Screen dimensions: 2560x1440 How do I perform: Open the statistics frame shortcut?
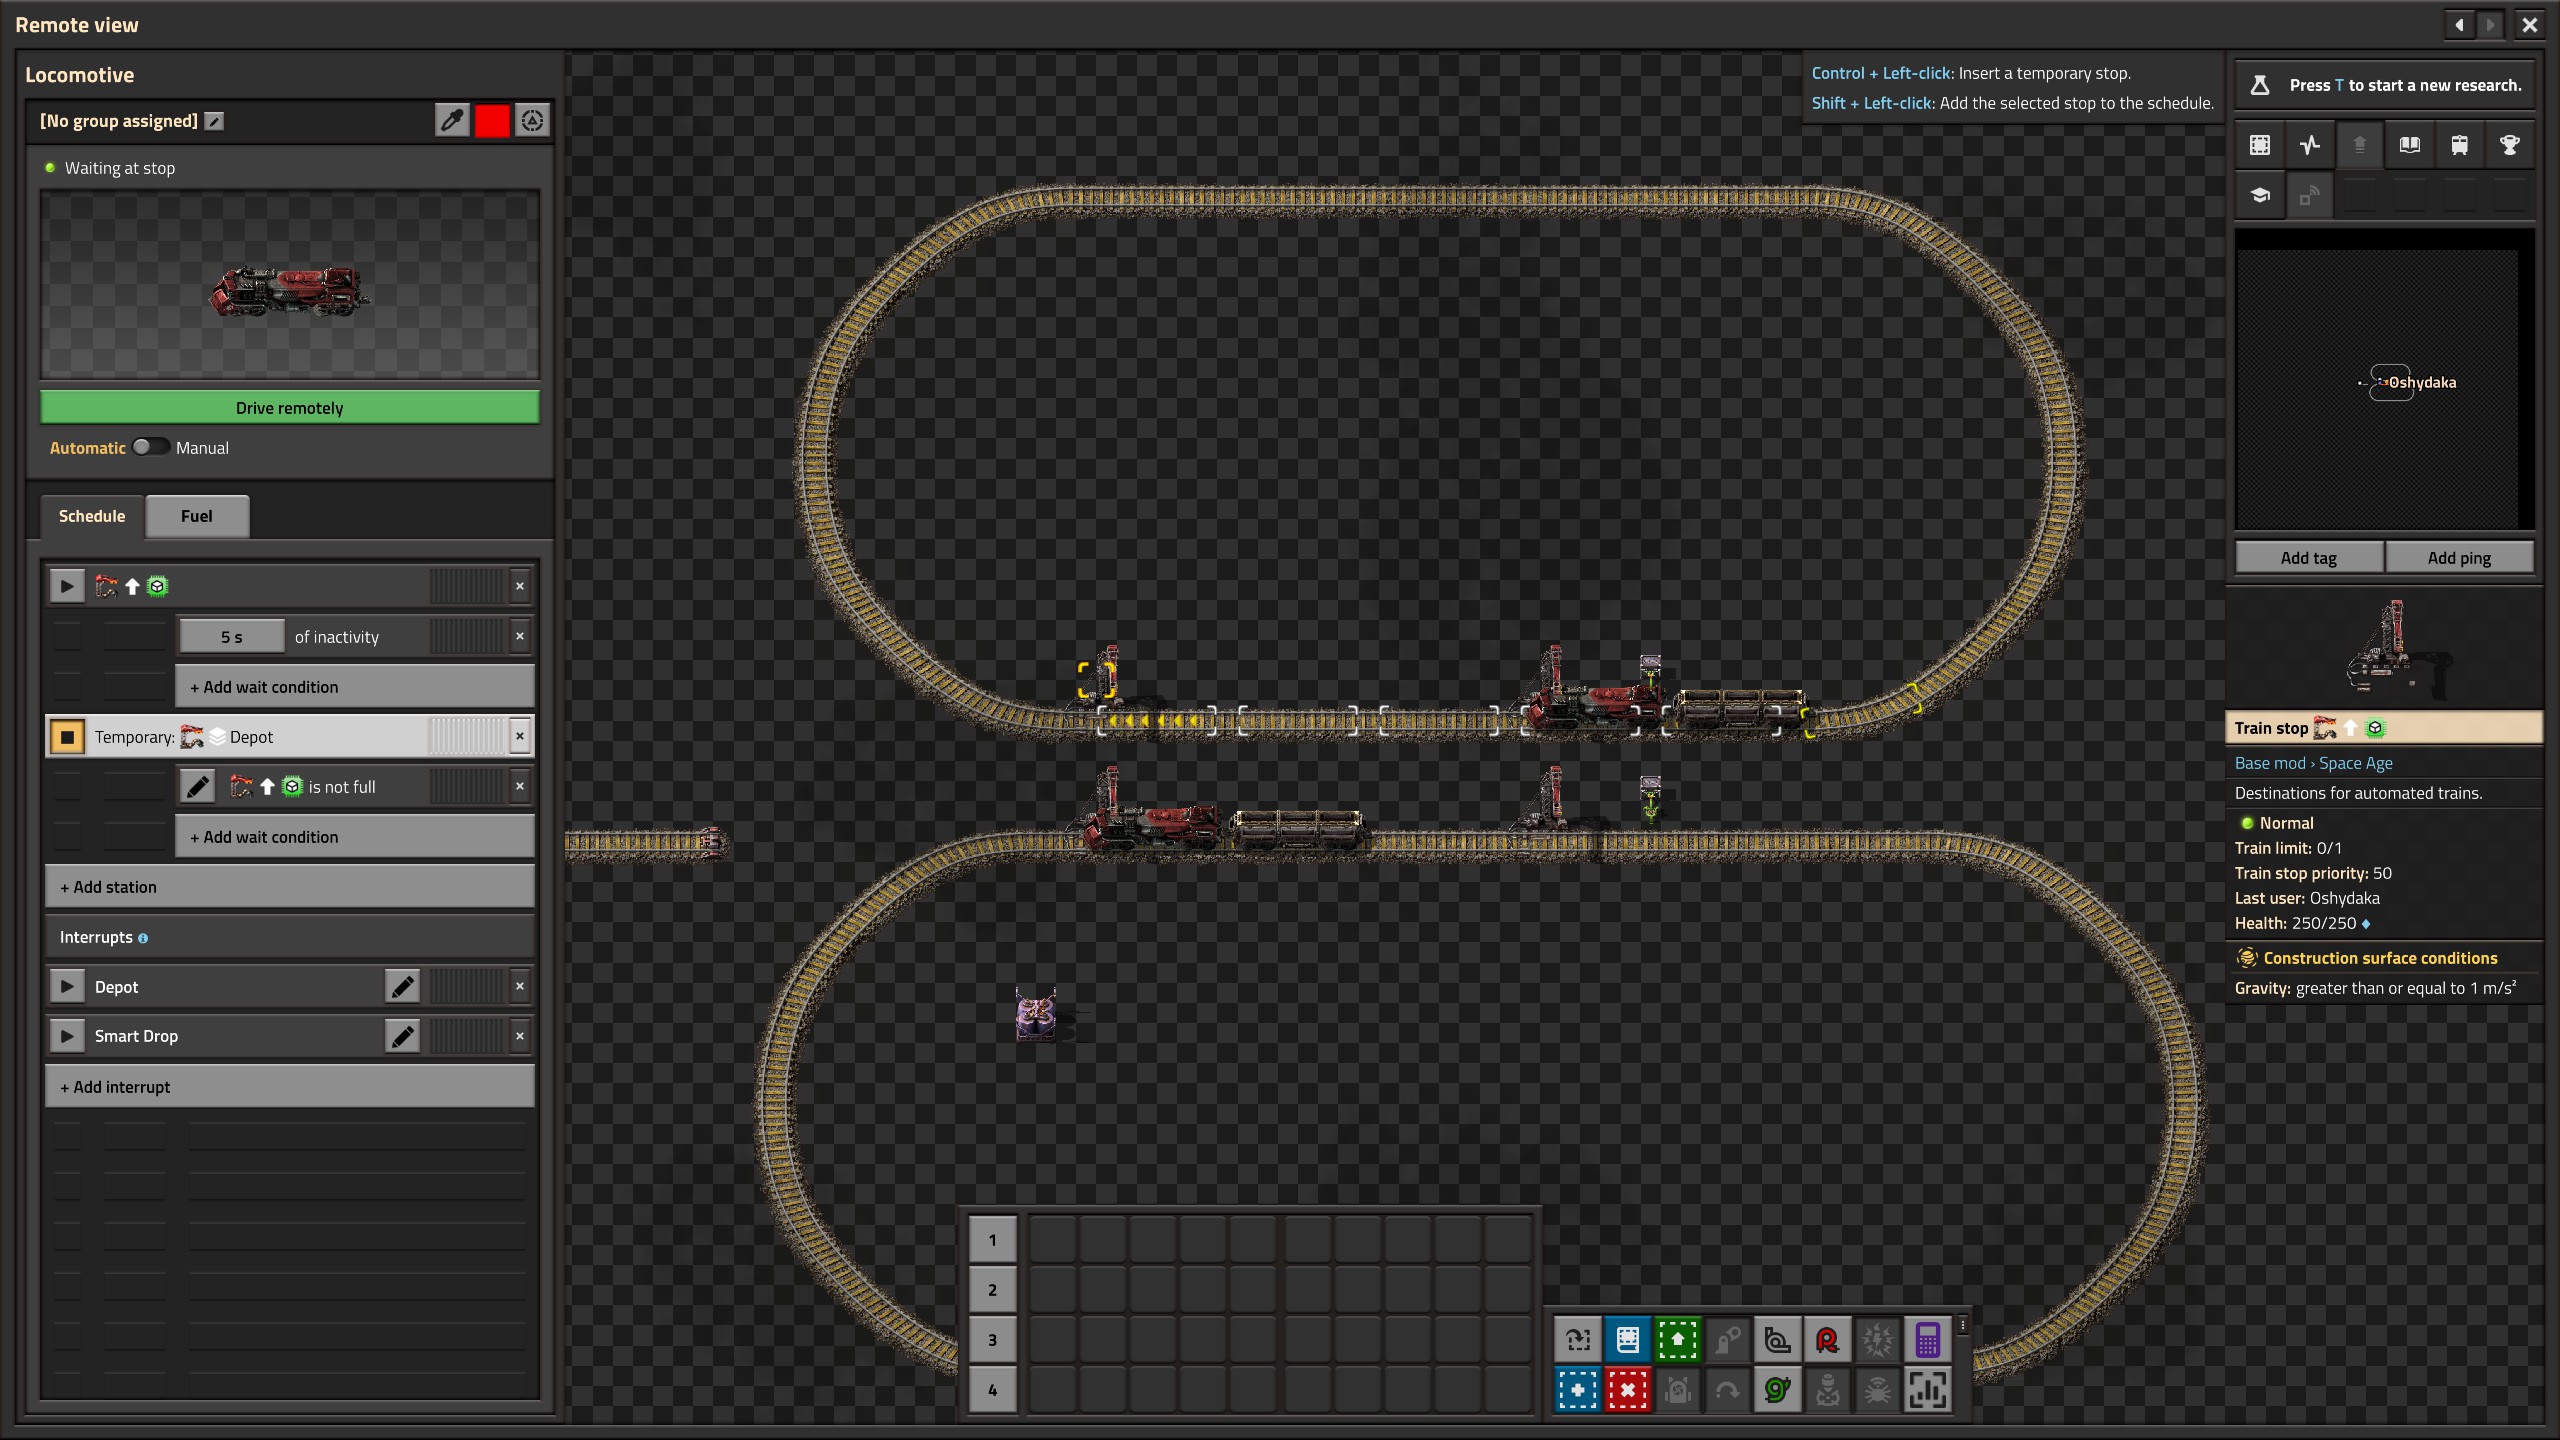click(1928, 1390)
